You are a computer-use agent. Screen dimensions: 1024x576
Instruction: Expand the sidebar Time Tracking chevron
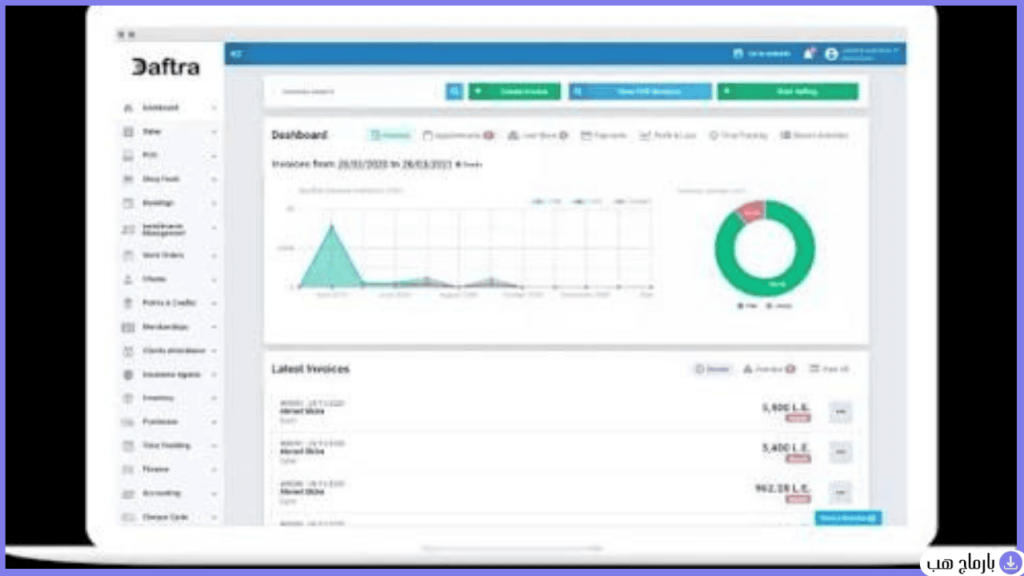214,446
